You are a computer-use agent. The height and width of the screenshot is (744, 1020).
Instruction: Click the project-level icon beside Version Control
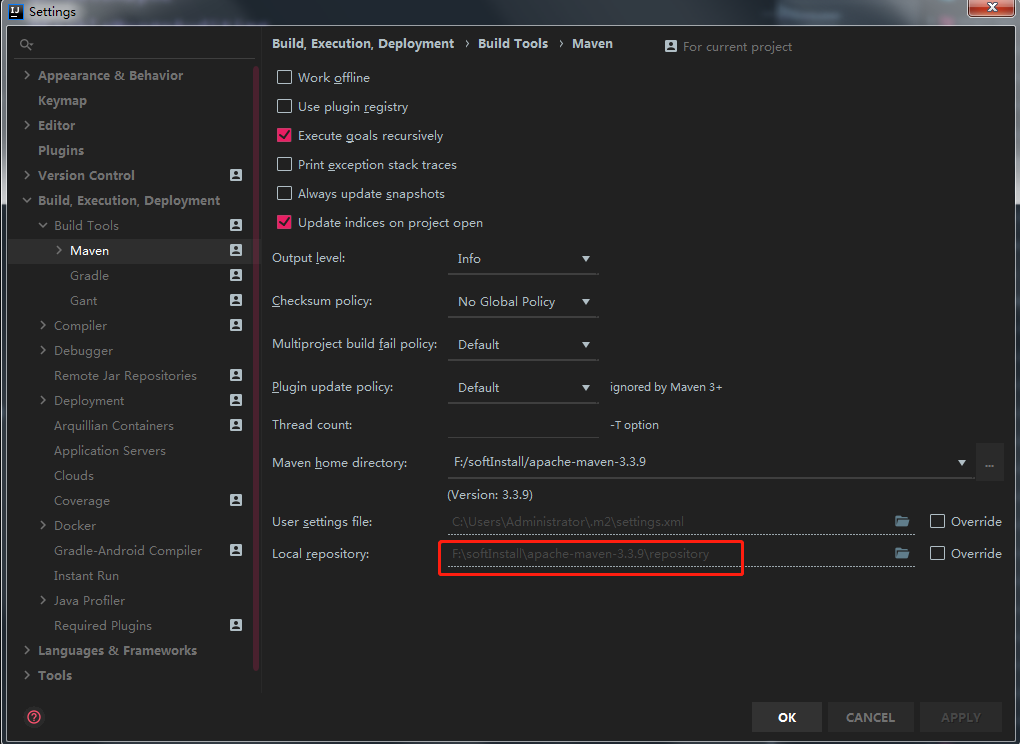coord(236,175)
